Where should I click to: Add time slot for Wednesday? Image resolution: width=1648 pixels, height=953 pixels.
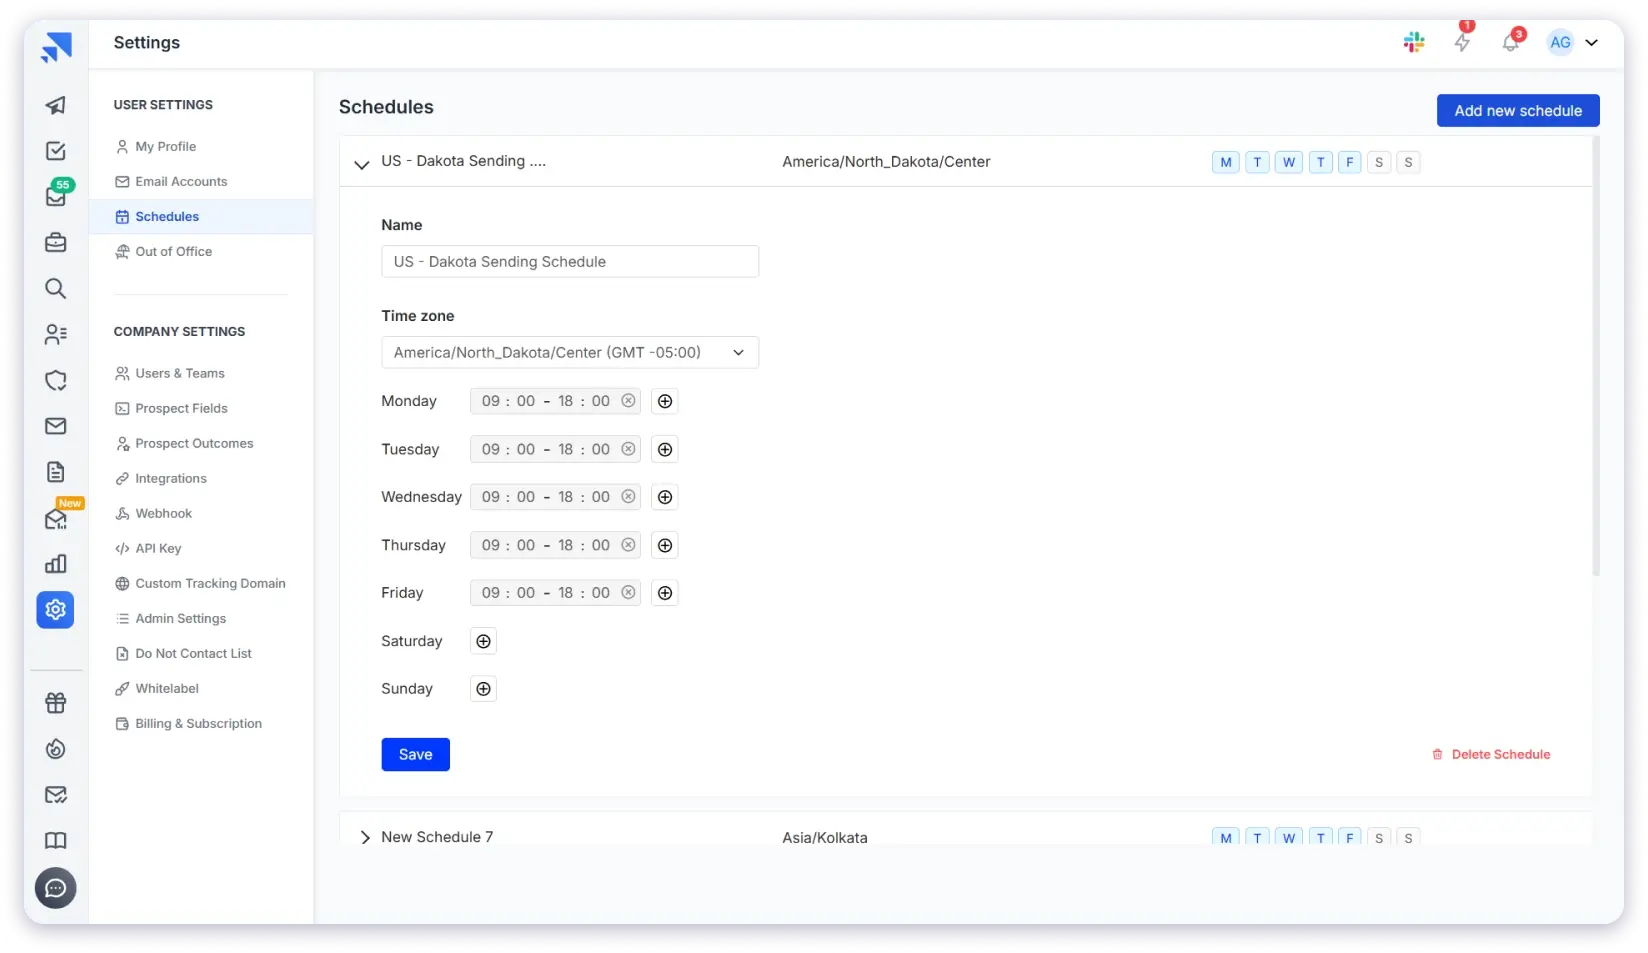tap(665, 497)
